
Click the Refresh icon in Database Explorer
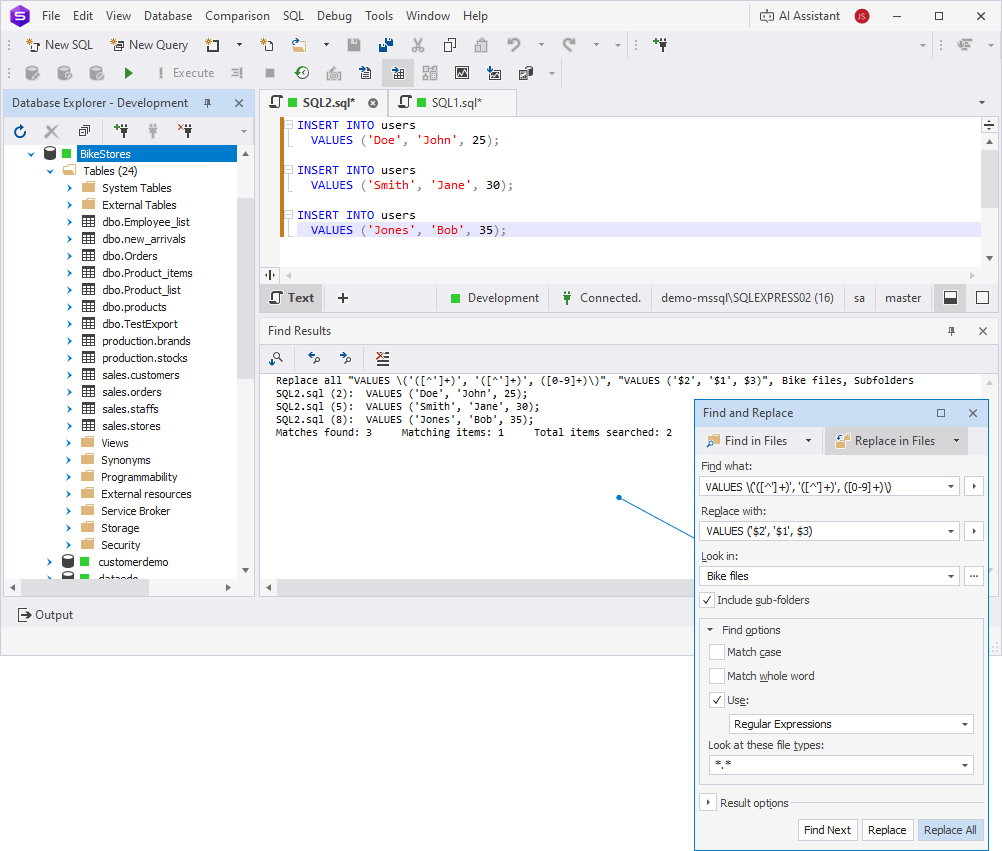(20, 131)
